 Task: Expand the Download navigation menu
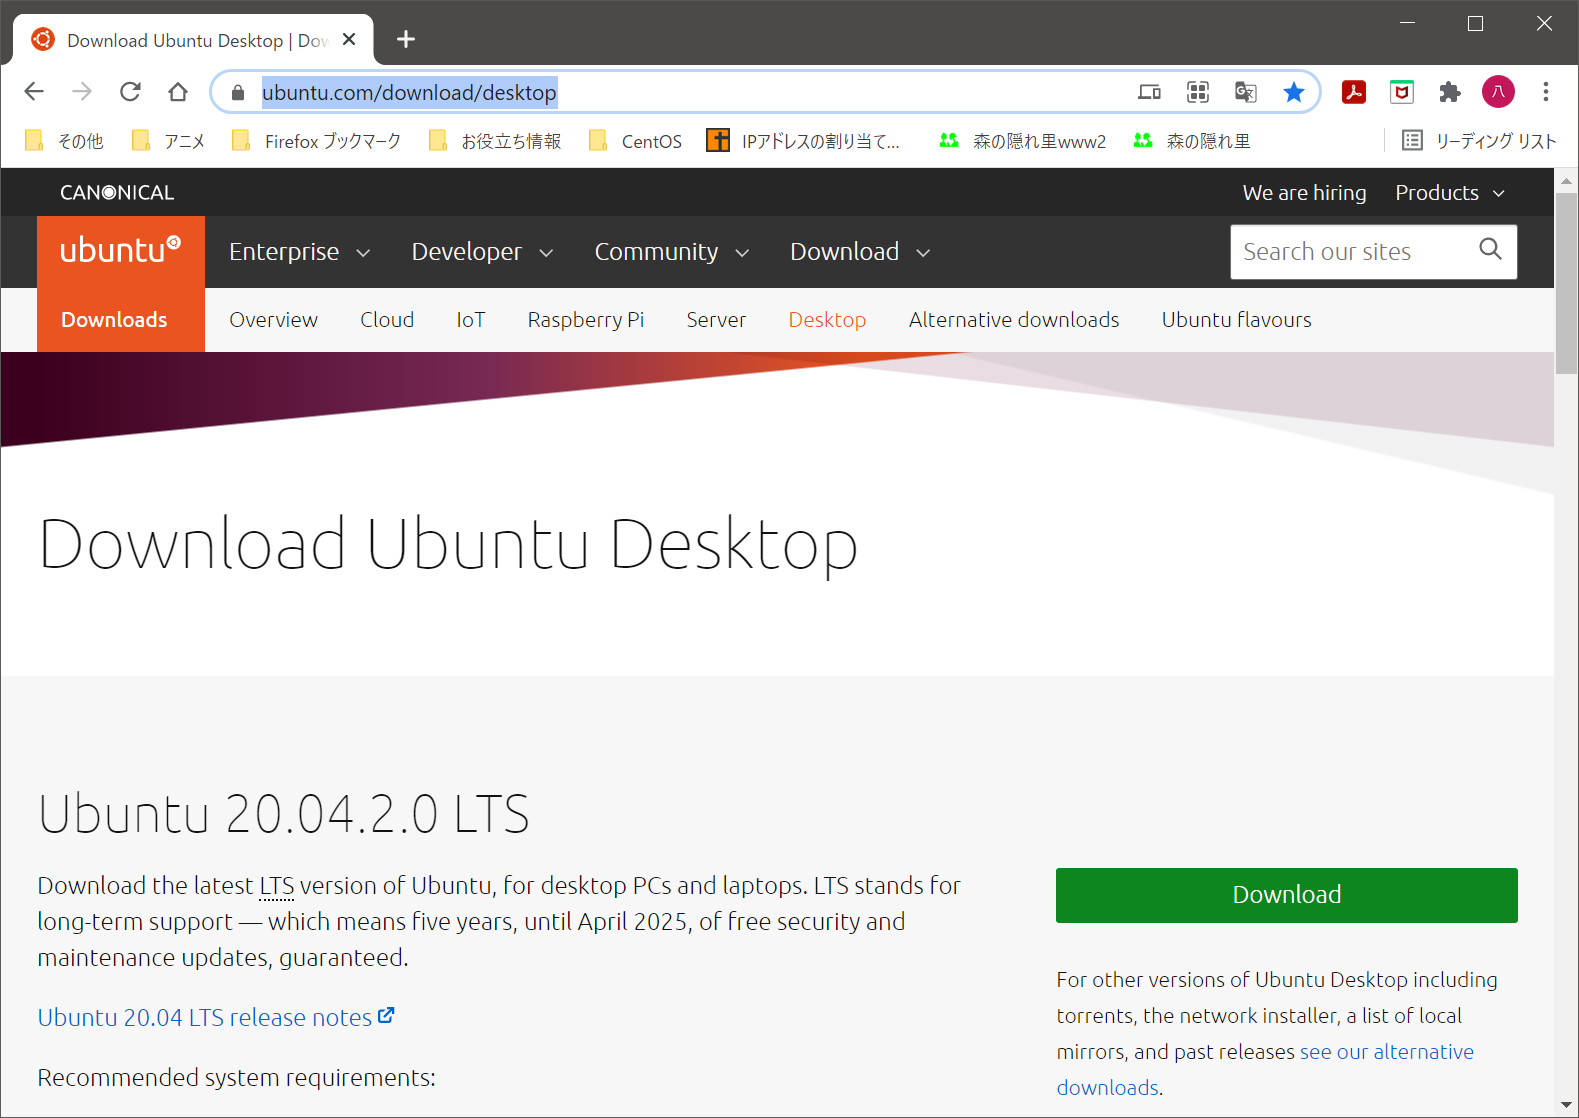click(x=861, y=252)
